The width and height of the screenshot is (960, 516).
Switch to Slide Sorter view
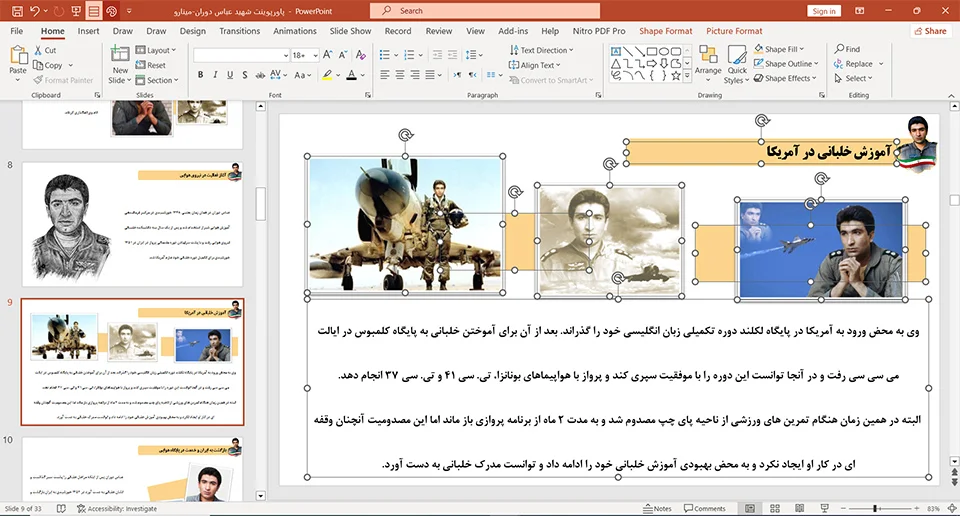774,508
